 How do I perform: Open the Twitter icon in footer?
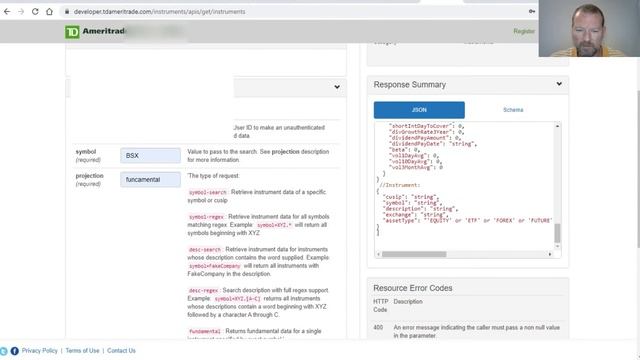coord(3,351)
